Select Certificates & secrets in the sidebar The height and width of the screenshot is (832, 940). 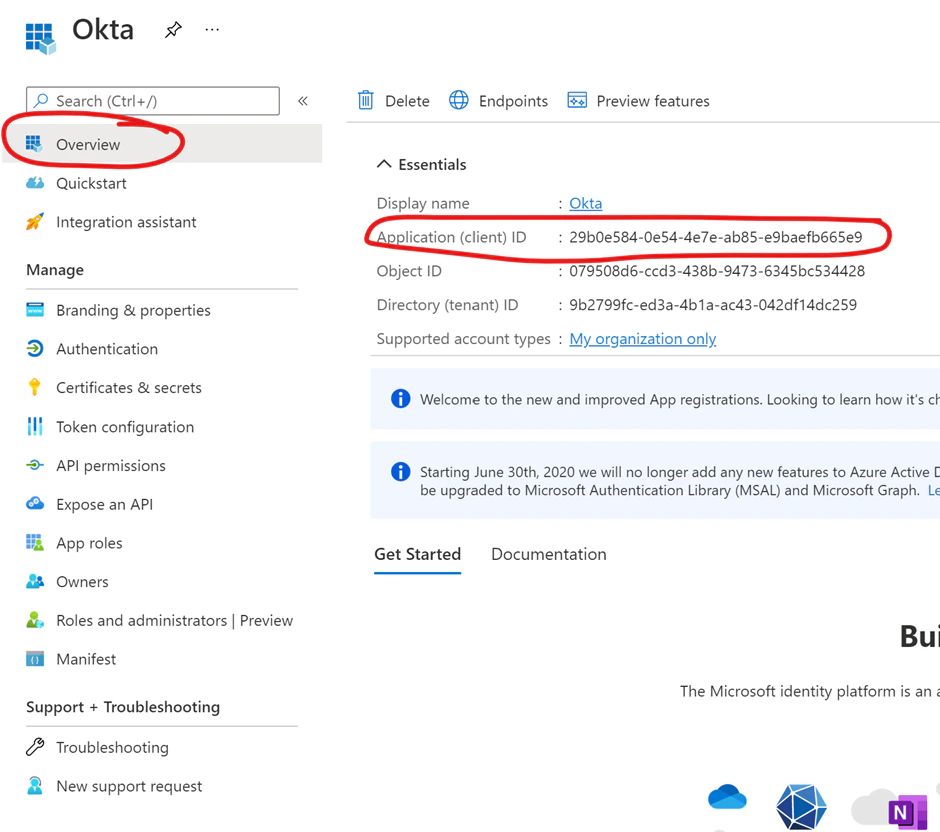tap(130, 387)
